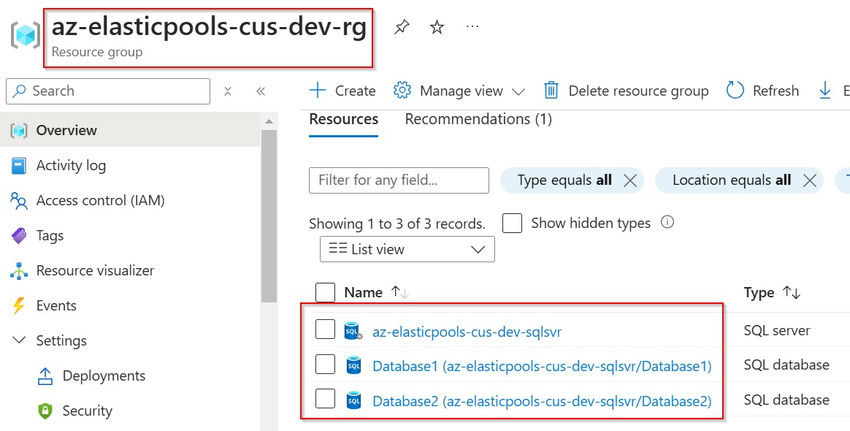Click the Delete resource group trash icon
850x431 pixels.
551,90
